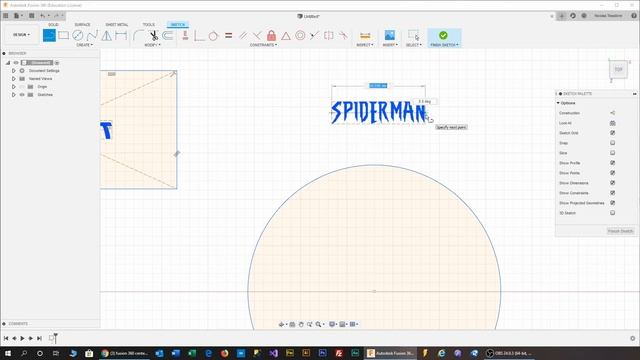
Task: Open the Insert dropdown menu
Action: (x=390, y=45)
